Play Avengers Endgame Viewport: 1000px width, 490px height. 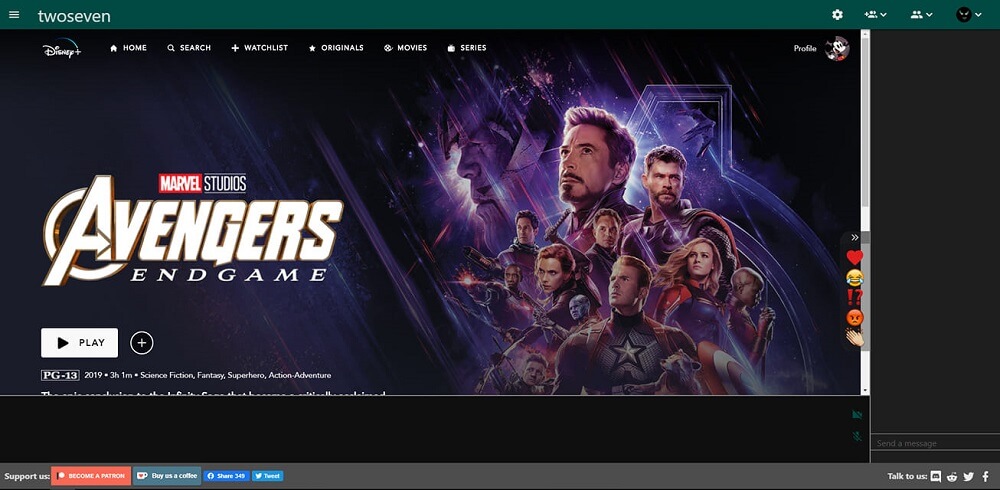[80, 343]
